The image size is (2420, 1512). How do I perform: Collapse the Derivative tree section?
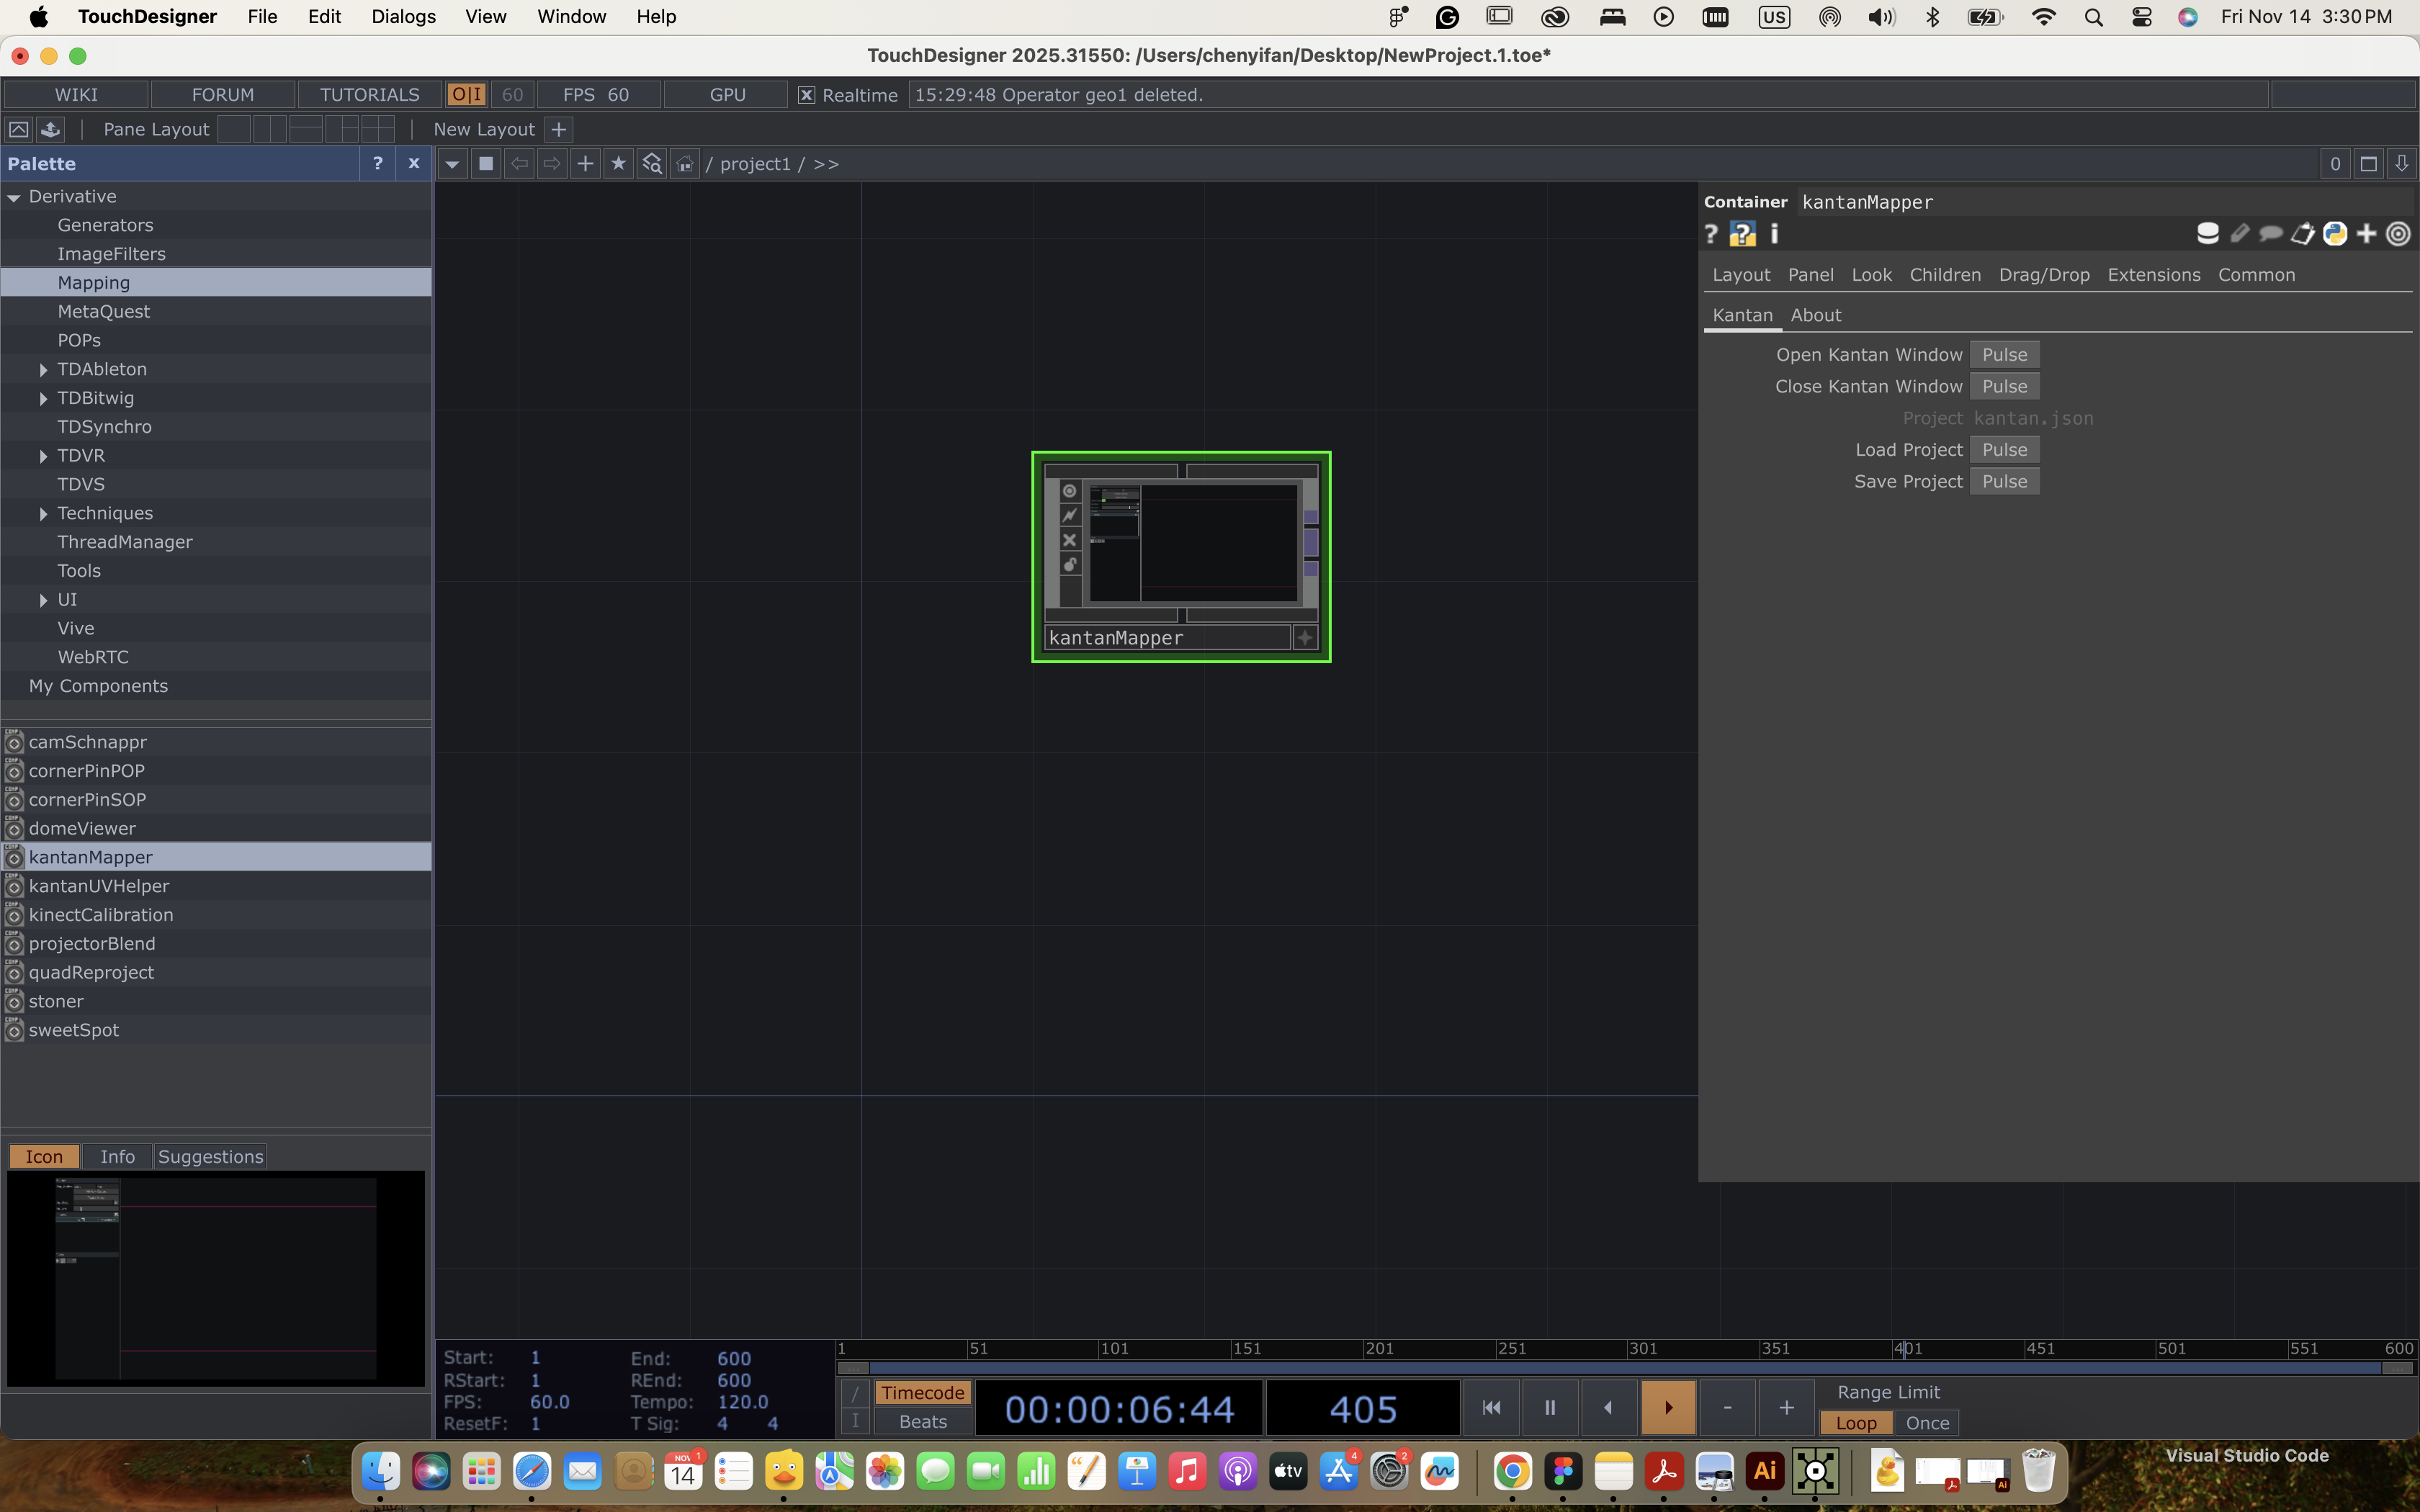click(14, 198)
